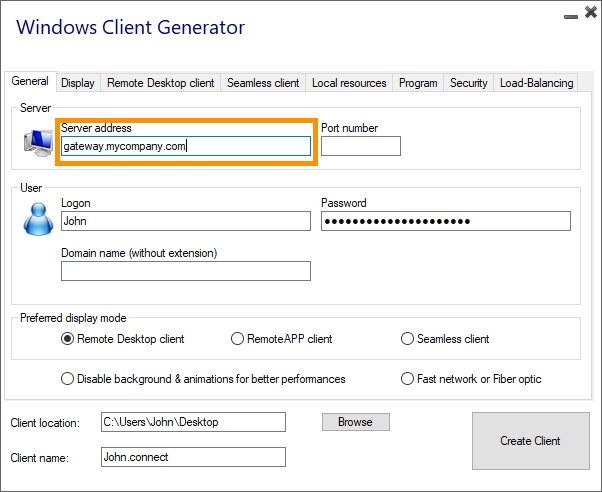Click the Port number field
602x492 pixels.
coord(360,146)
